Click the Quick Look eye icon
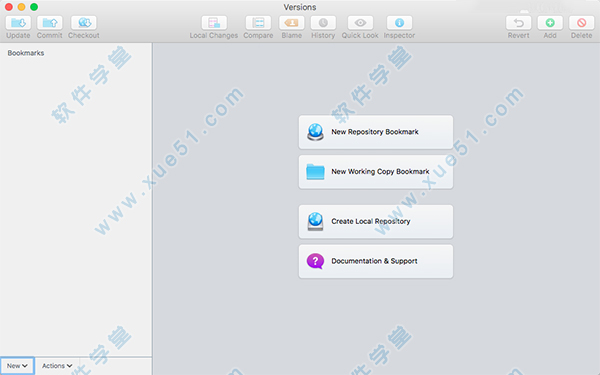 360,23
